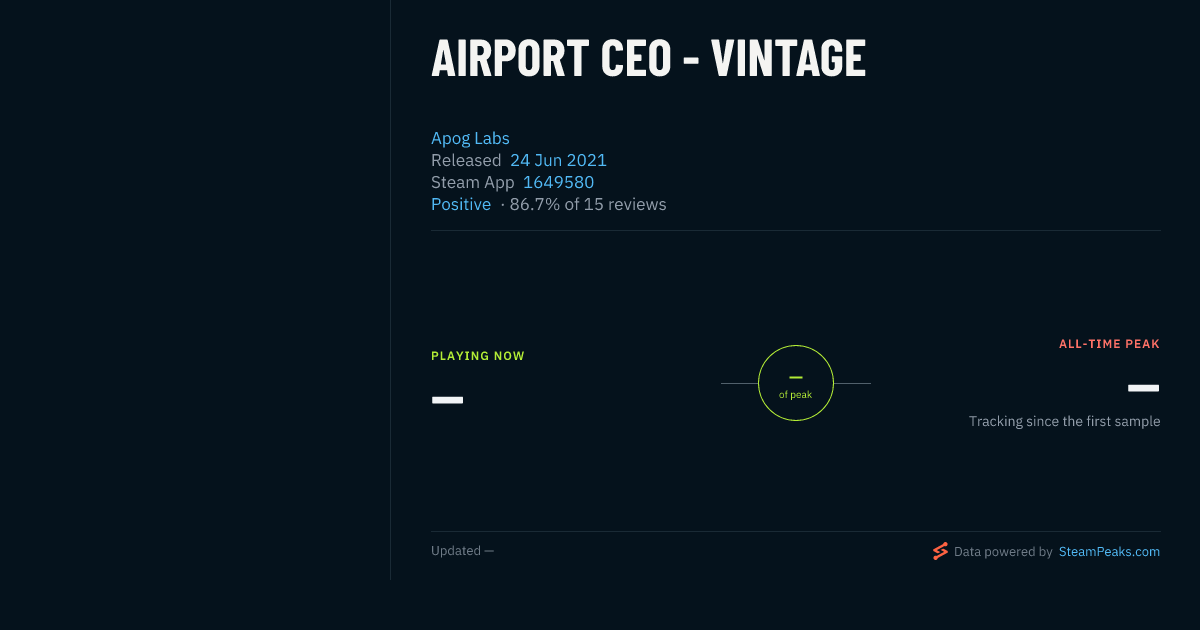
Task: Click the Tracking since first sample text
Action: coord(1064,421)
